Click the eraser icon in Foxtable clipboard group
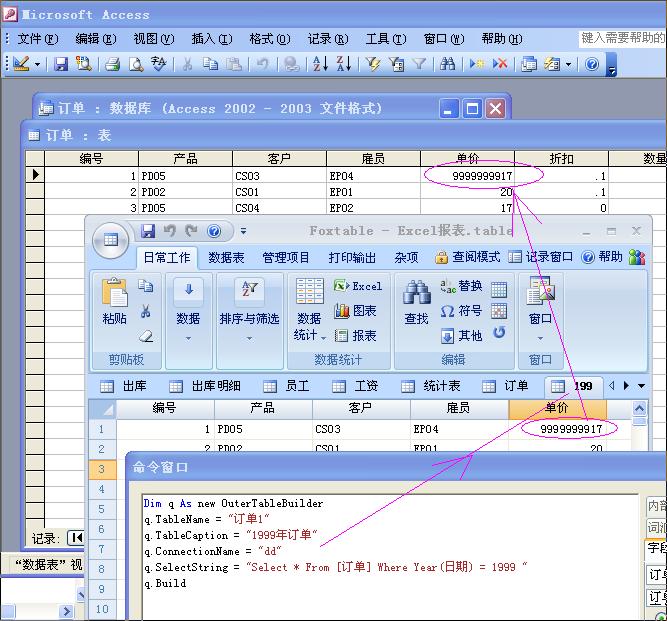 146,336
